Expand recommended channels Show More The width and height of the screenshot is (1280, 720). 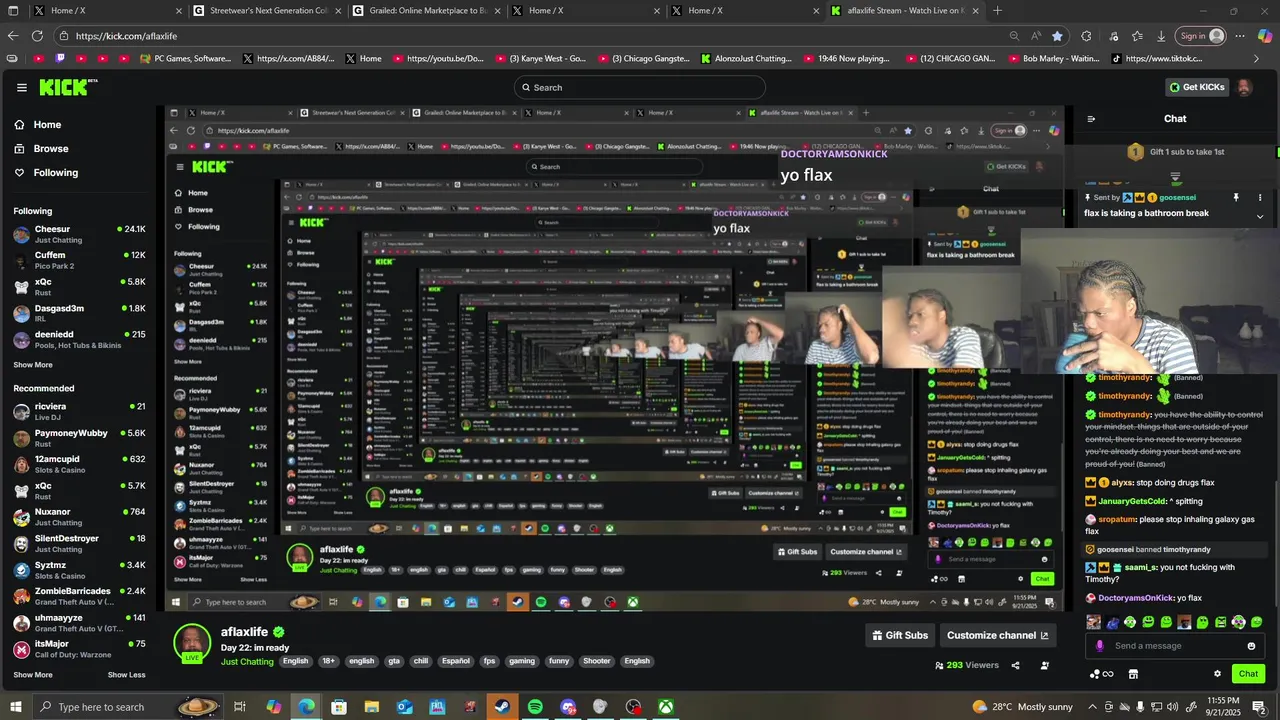(33, 675)
